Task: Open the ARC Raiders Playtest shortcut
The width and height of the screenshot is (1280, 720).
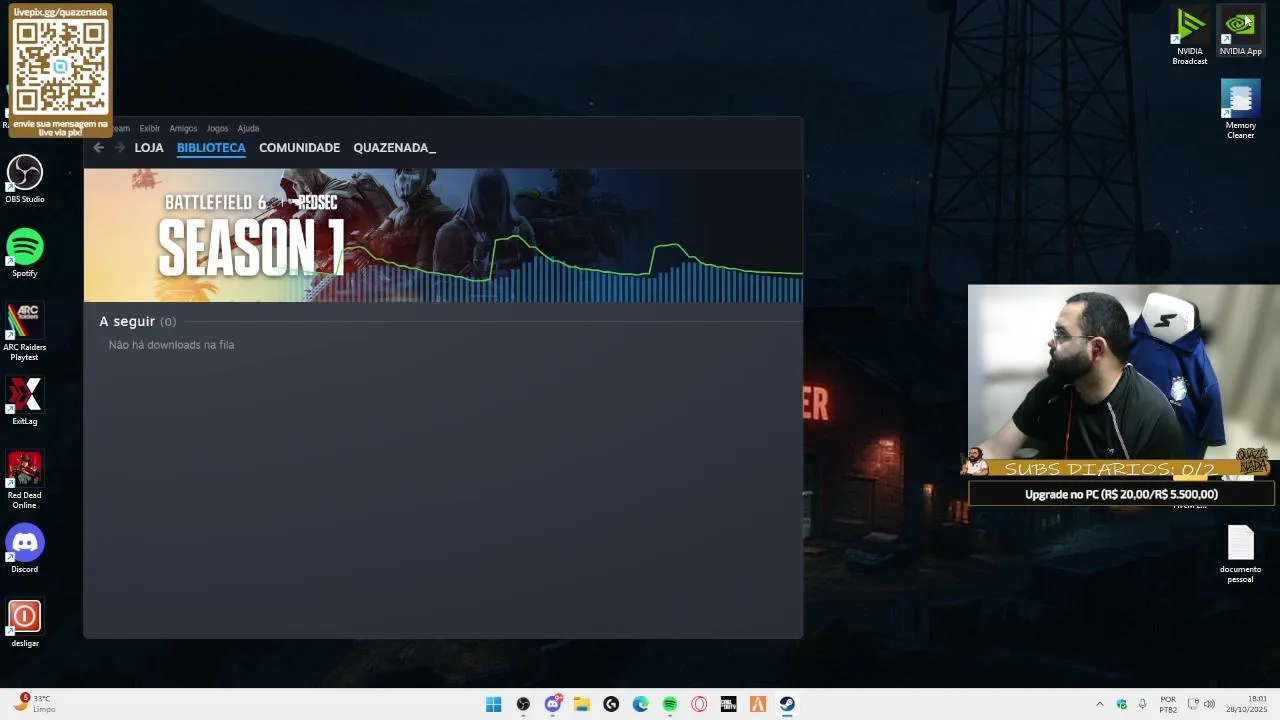Action: 25,332
